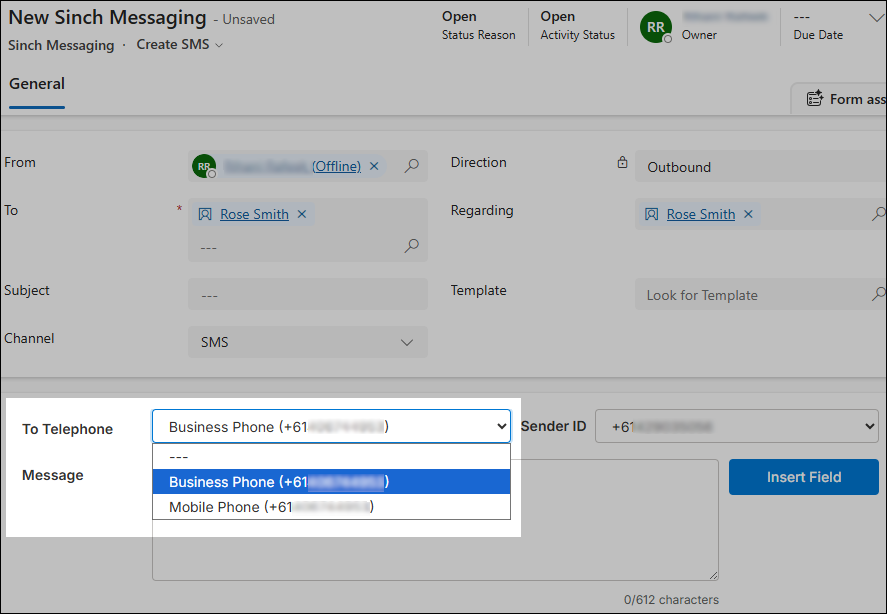Choose the Mobile Phone option in the list
887x614 pixels.
click(331, 506)
